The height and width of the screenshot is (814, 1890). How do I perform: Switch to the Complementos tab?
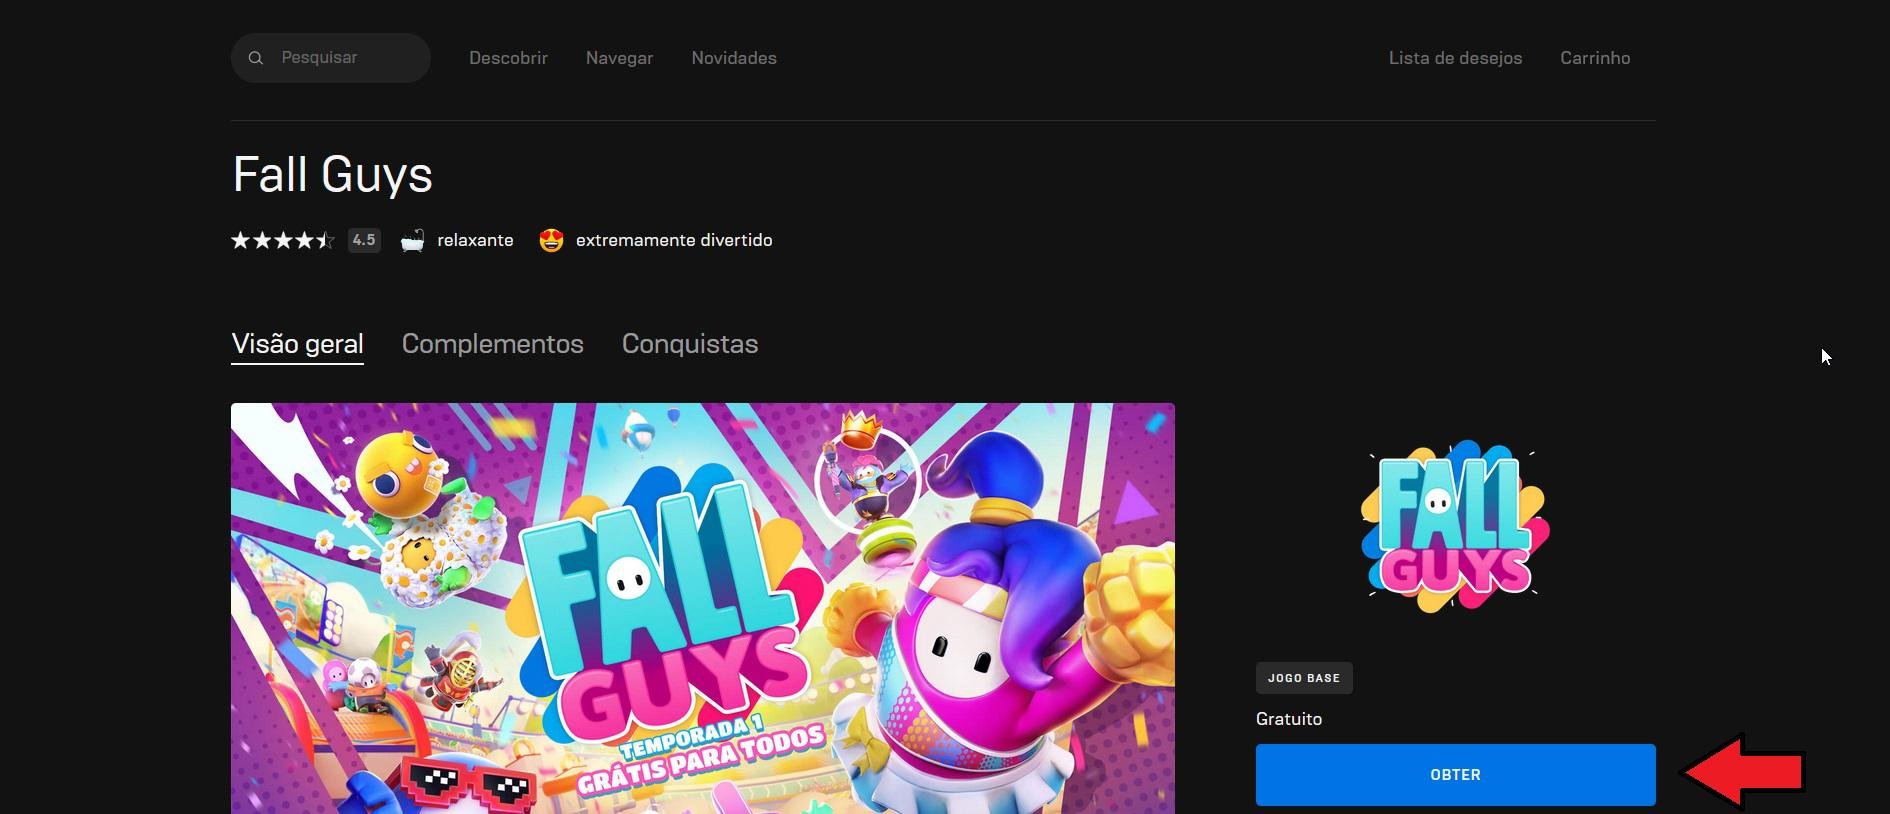[x=492, y=344]
